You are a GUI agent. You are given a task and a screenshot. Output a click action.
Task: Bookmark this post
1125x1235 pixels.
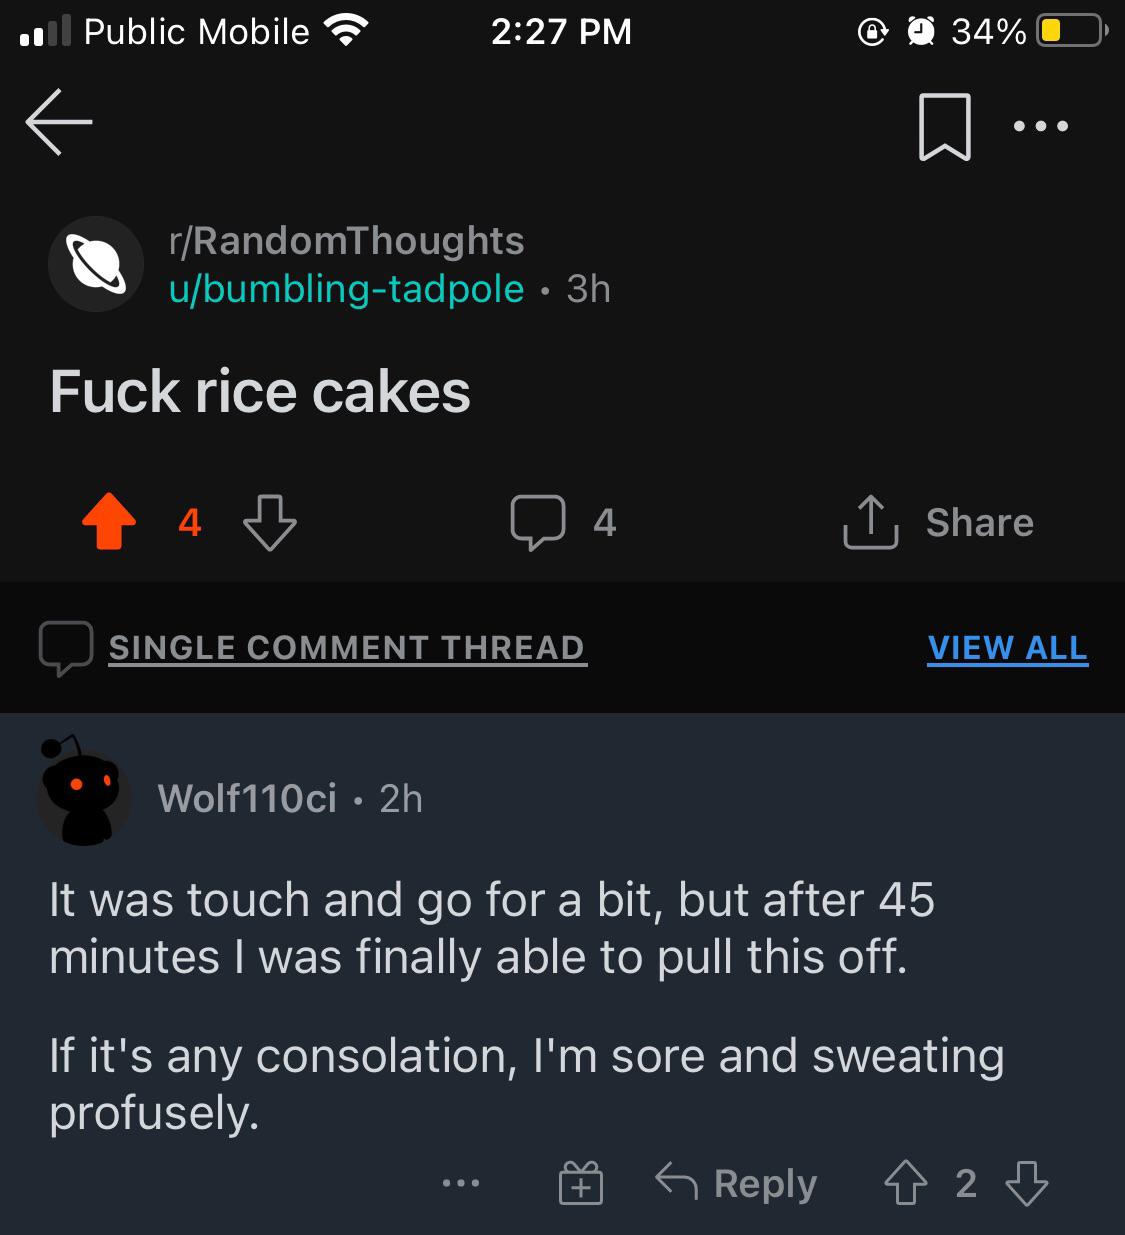944,127
